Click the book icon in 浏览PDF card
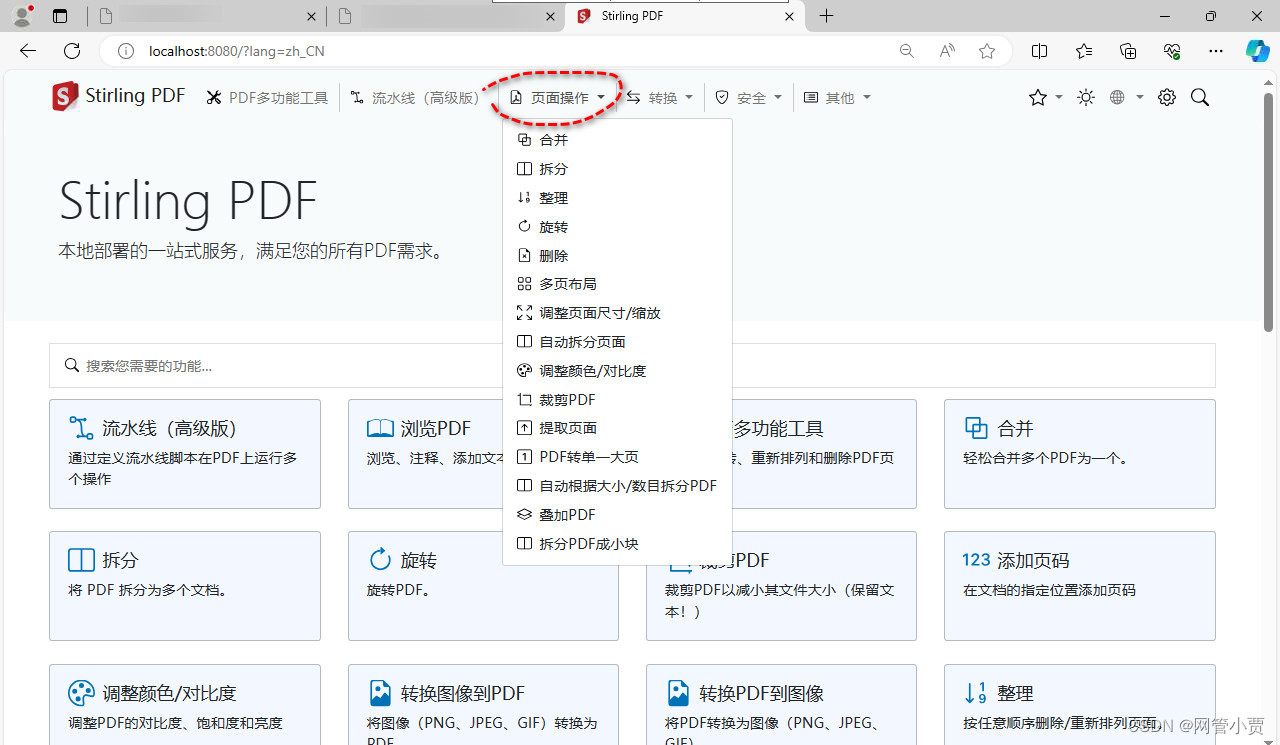The width and height of the screenshot is (1280, 745). 380,428
